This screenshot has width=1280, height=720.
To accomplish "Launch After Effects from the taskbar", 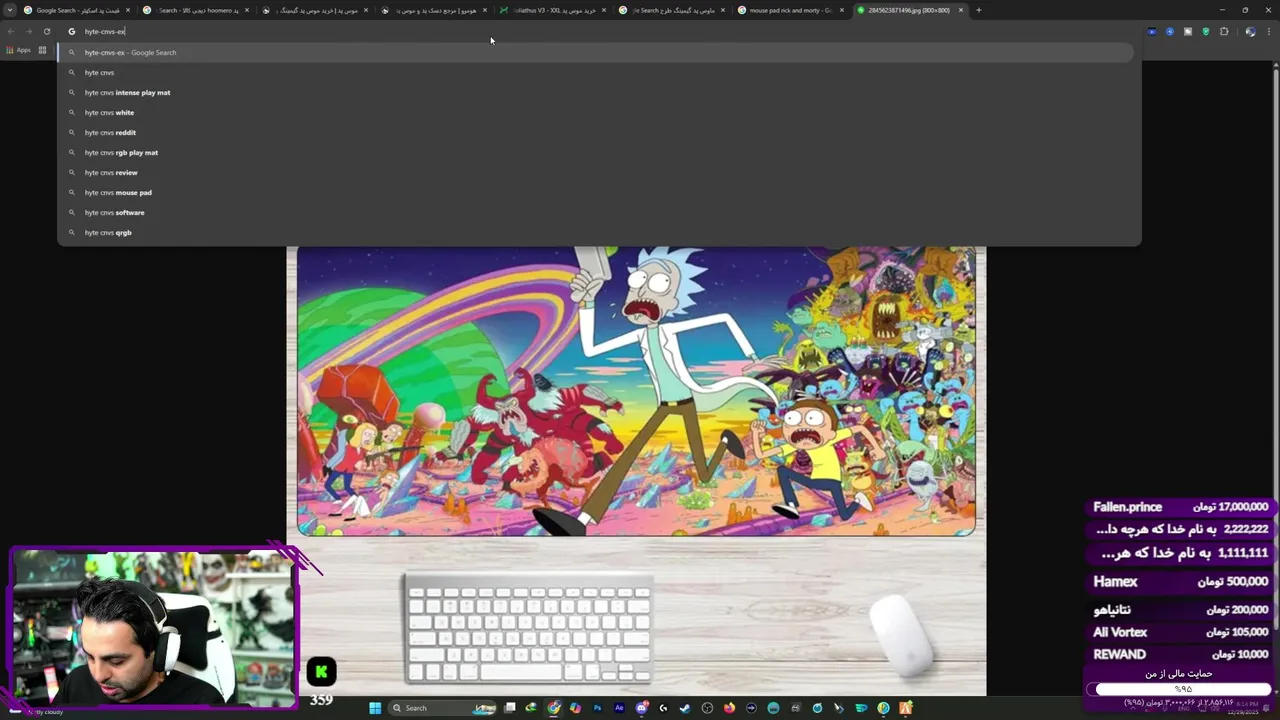I will tap(619, 708).
